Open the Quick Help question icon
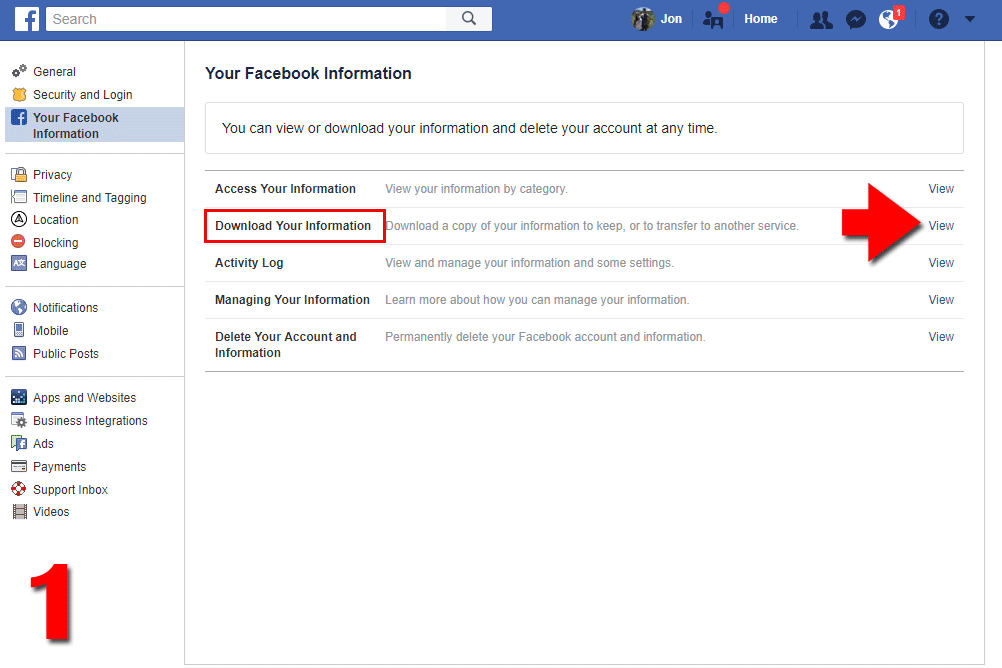 coord(938,19)
